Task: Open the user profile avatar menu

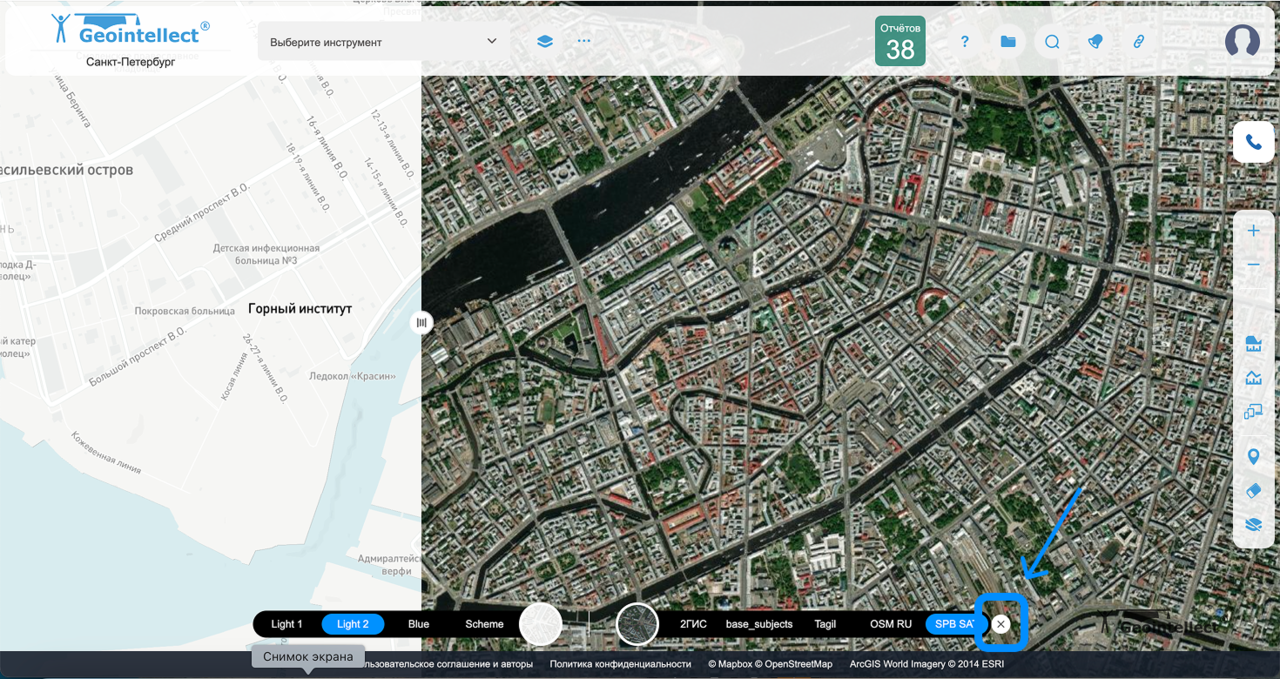Action: click(1242, 41)
